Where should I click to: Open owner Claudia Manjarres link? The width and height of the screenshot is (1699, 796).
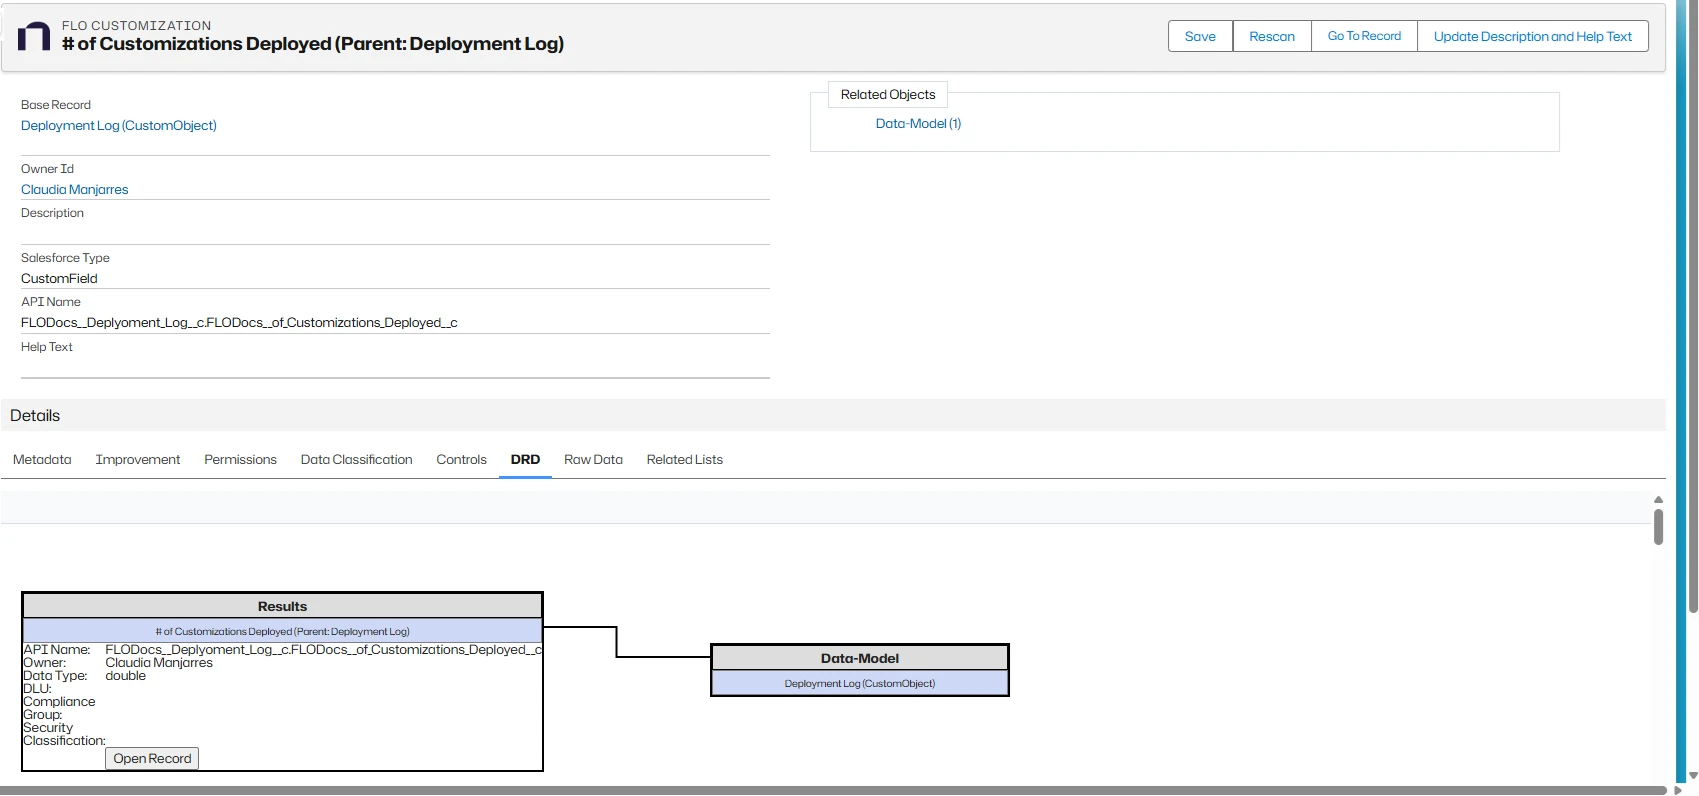point(75,189)
